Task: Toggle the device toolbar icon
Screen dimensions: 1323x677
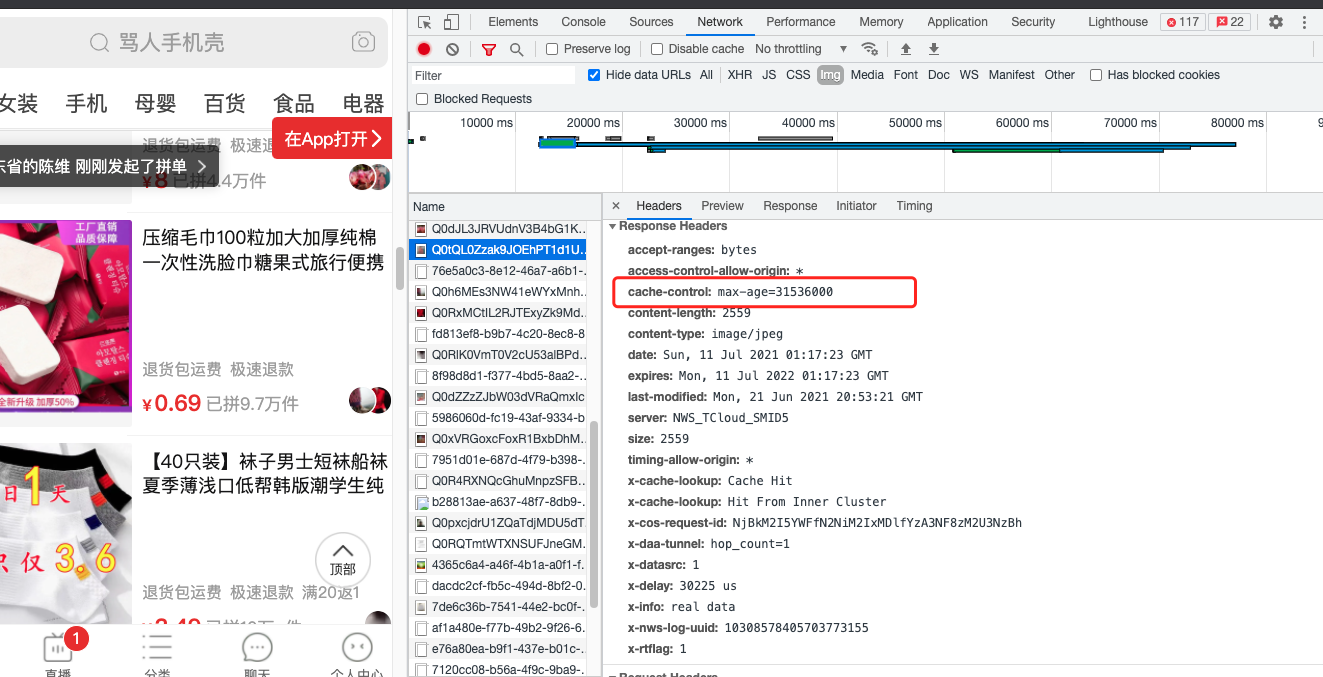Action: click(451, 22)
